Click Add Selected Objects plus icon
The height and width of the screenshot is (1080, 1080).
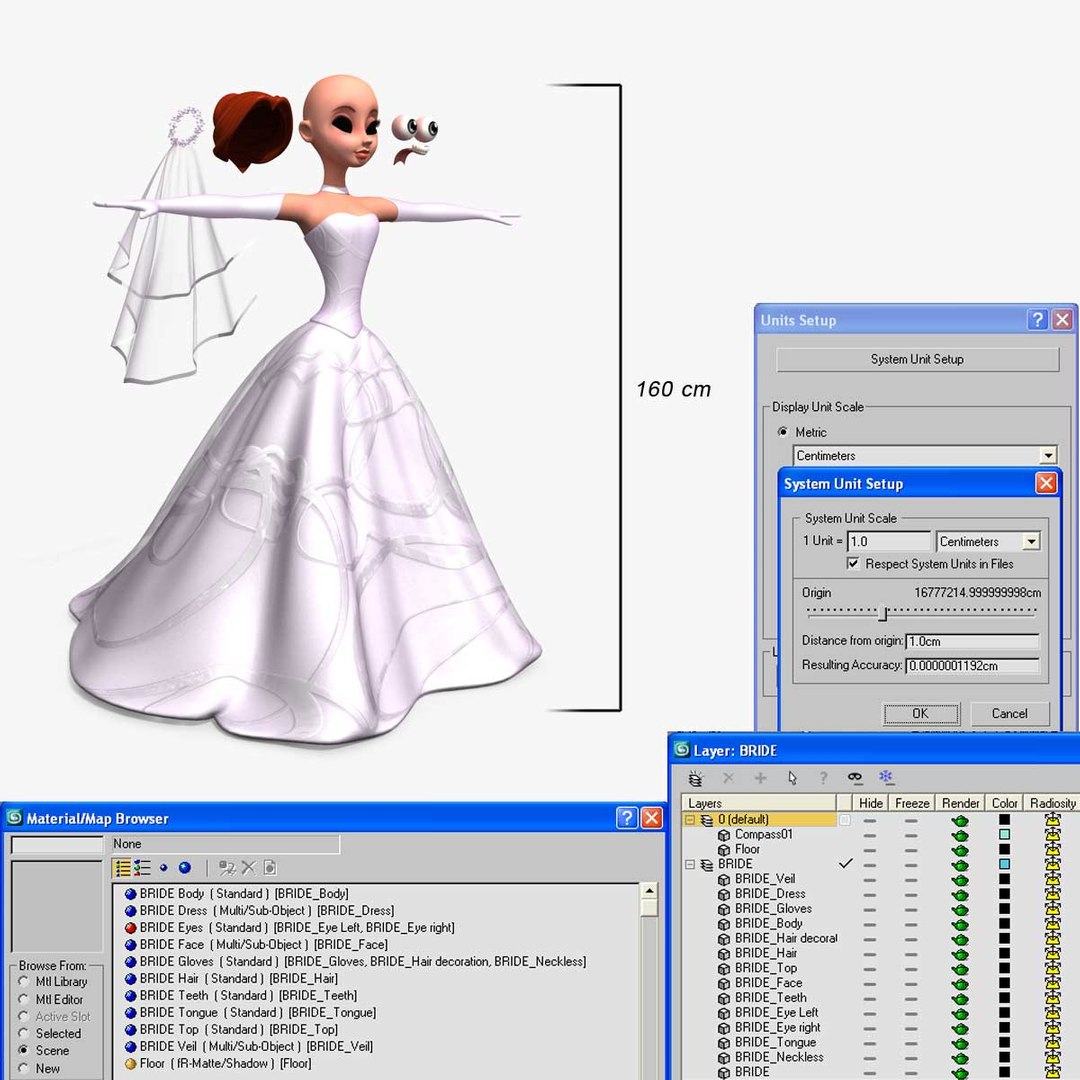760,778
